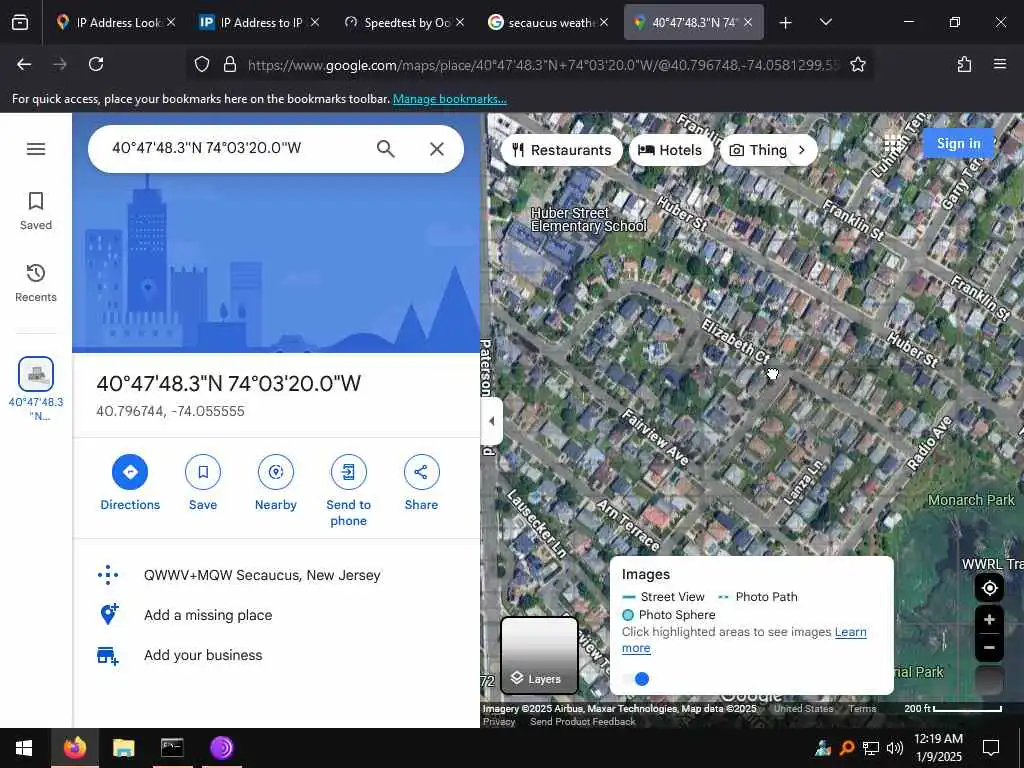Share this location
Image resolution: width=1024 pixels, height=768 pixels.
[x=421, y=483]
